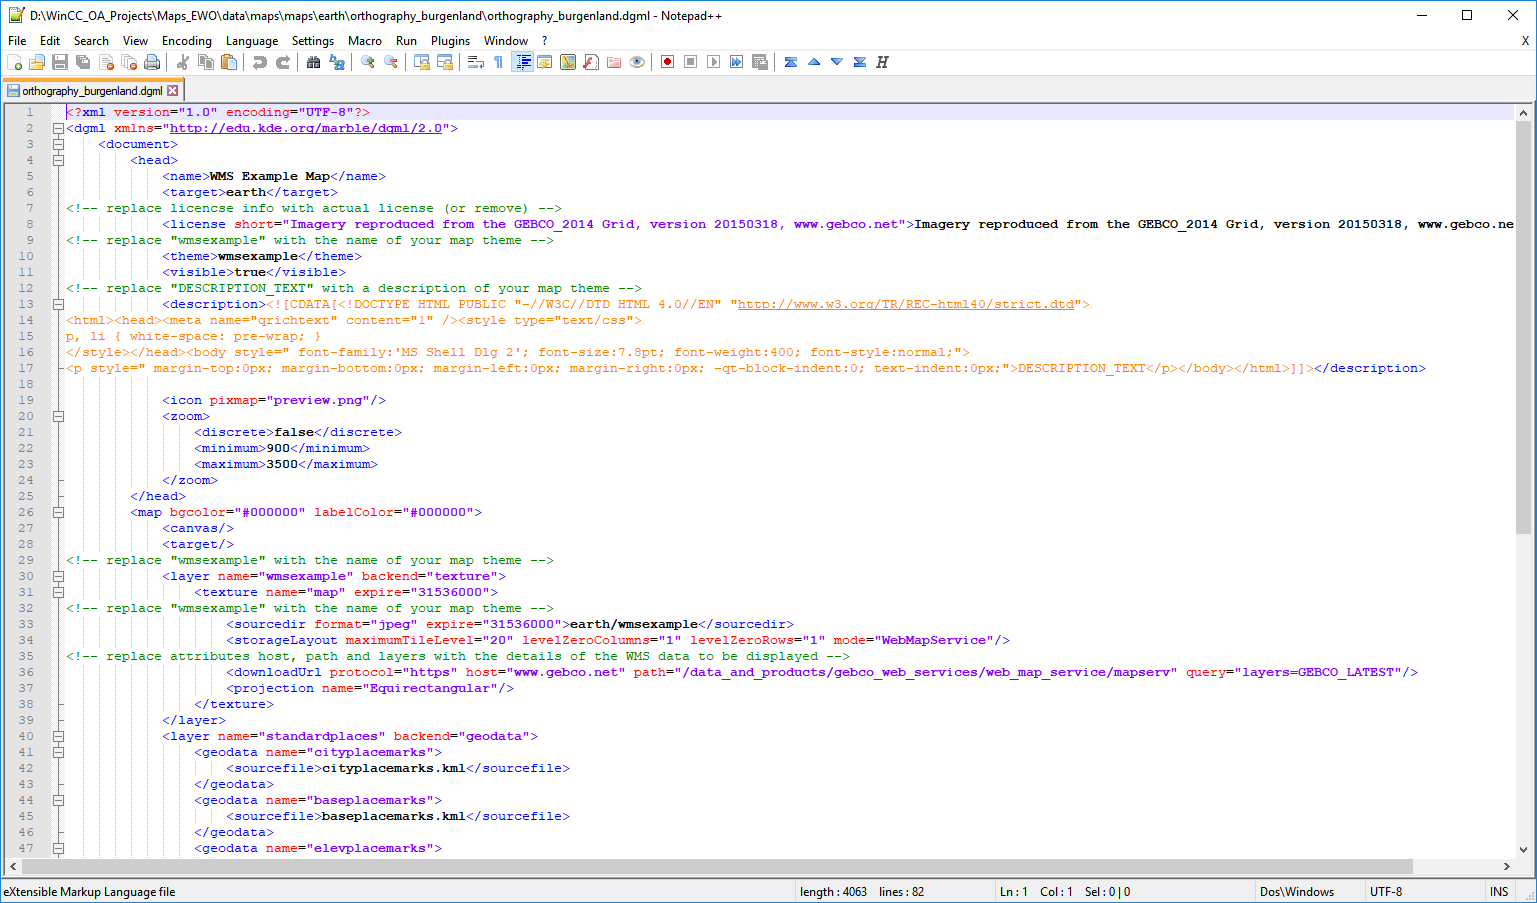
Task: Collapse the zoom block fold marker
Action: tap(58, 416)
